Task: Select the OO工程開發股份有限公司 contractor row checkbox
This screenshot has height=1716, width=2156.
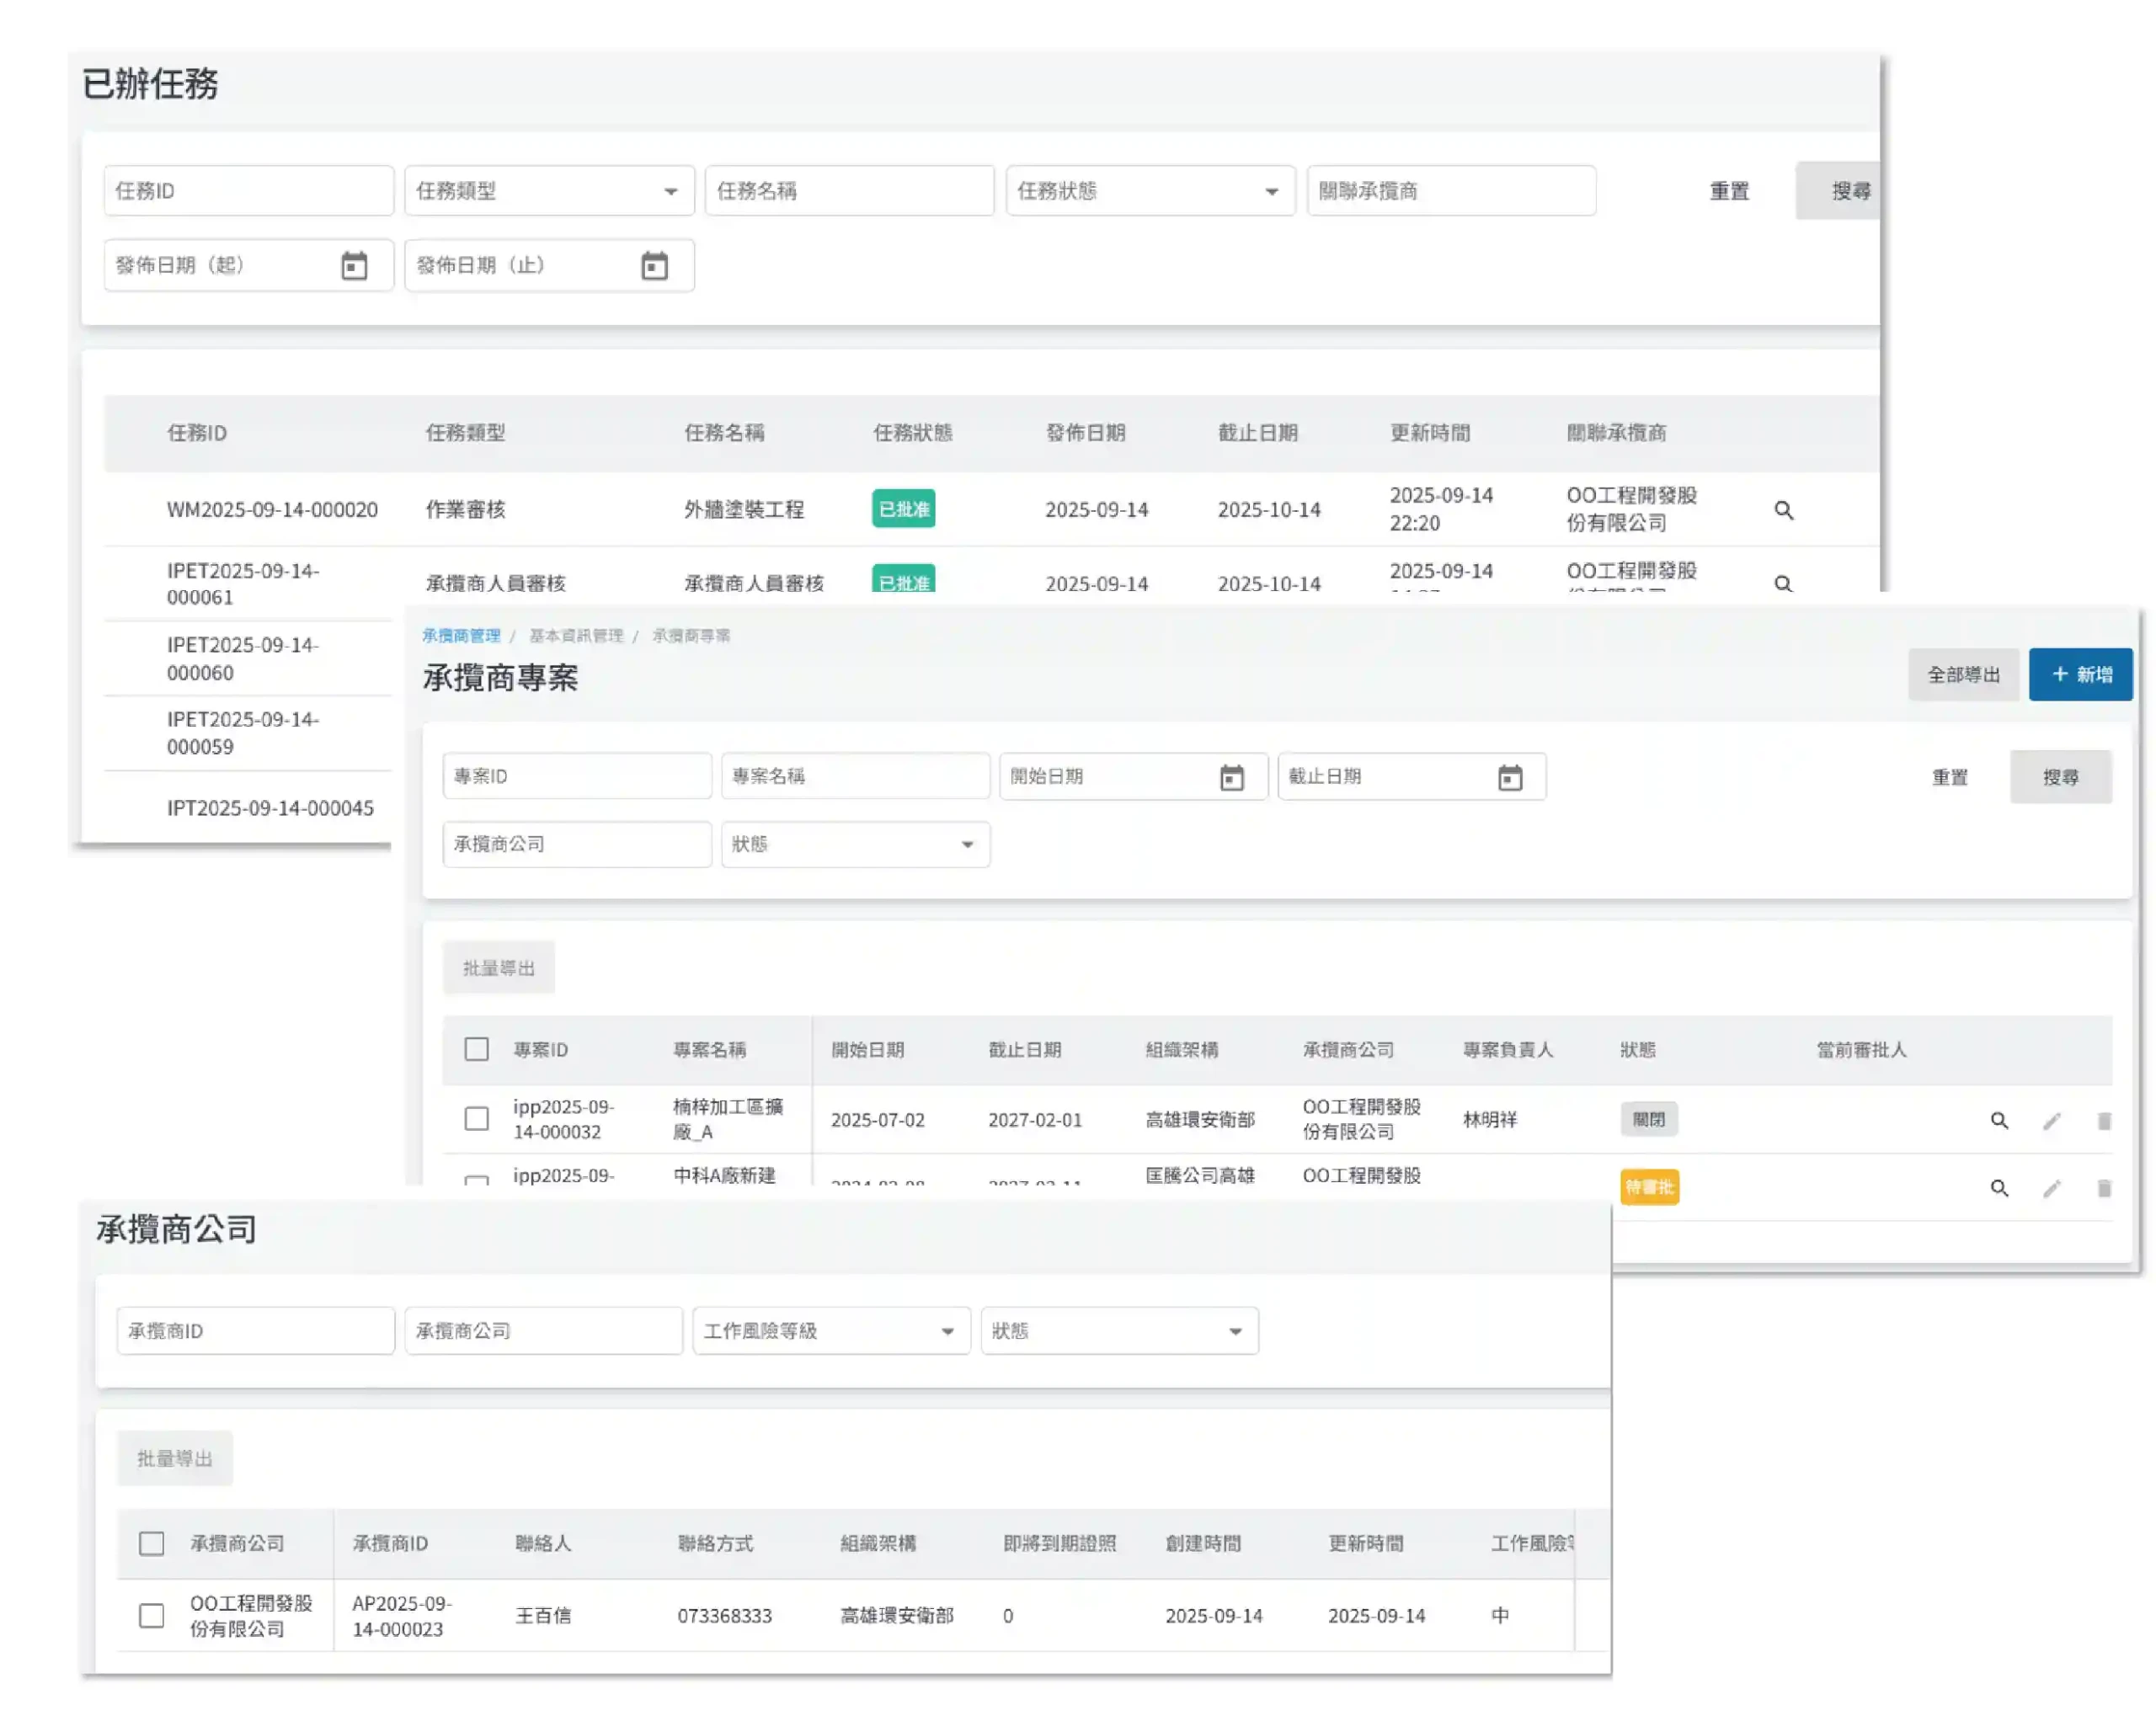Action: (x=152, y=1615)
